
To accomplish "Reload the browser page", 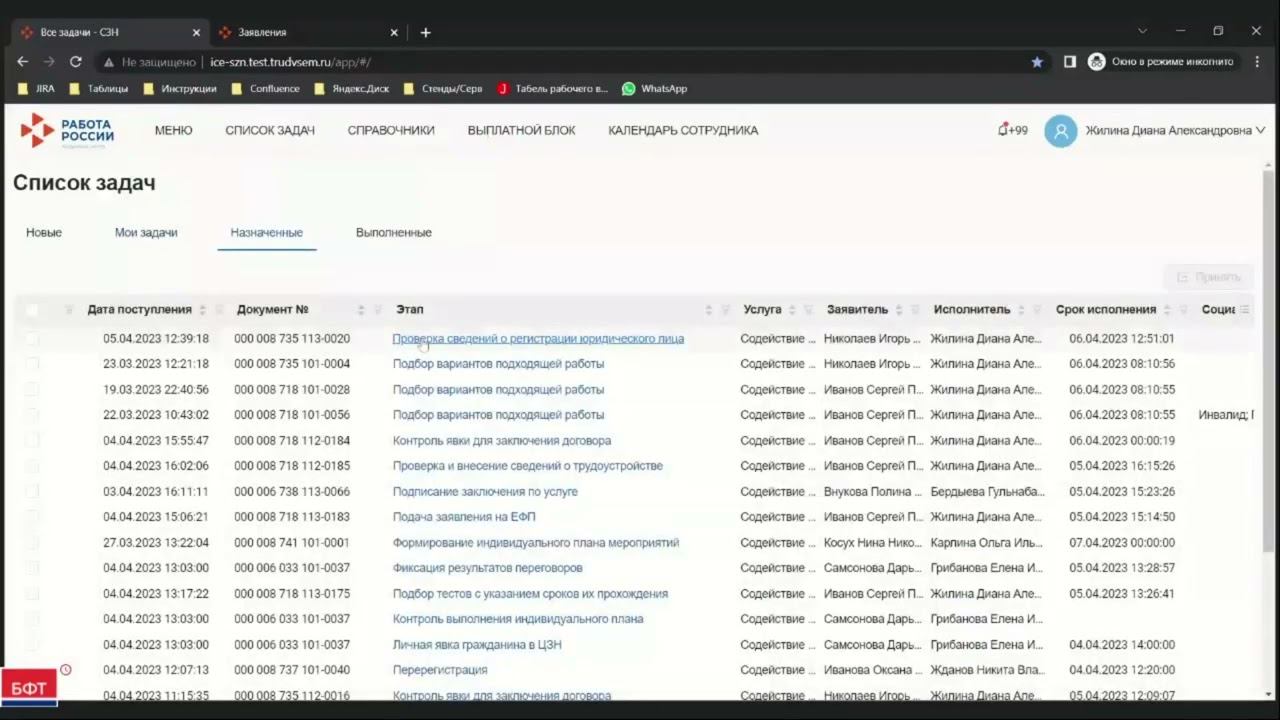I will coord(75,61).
